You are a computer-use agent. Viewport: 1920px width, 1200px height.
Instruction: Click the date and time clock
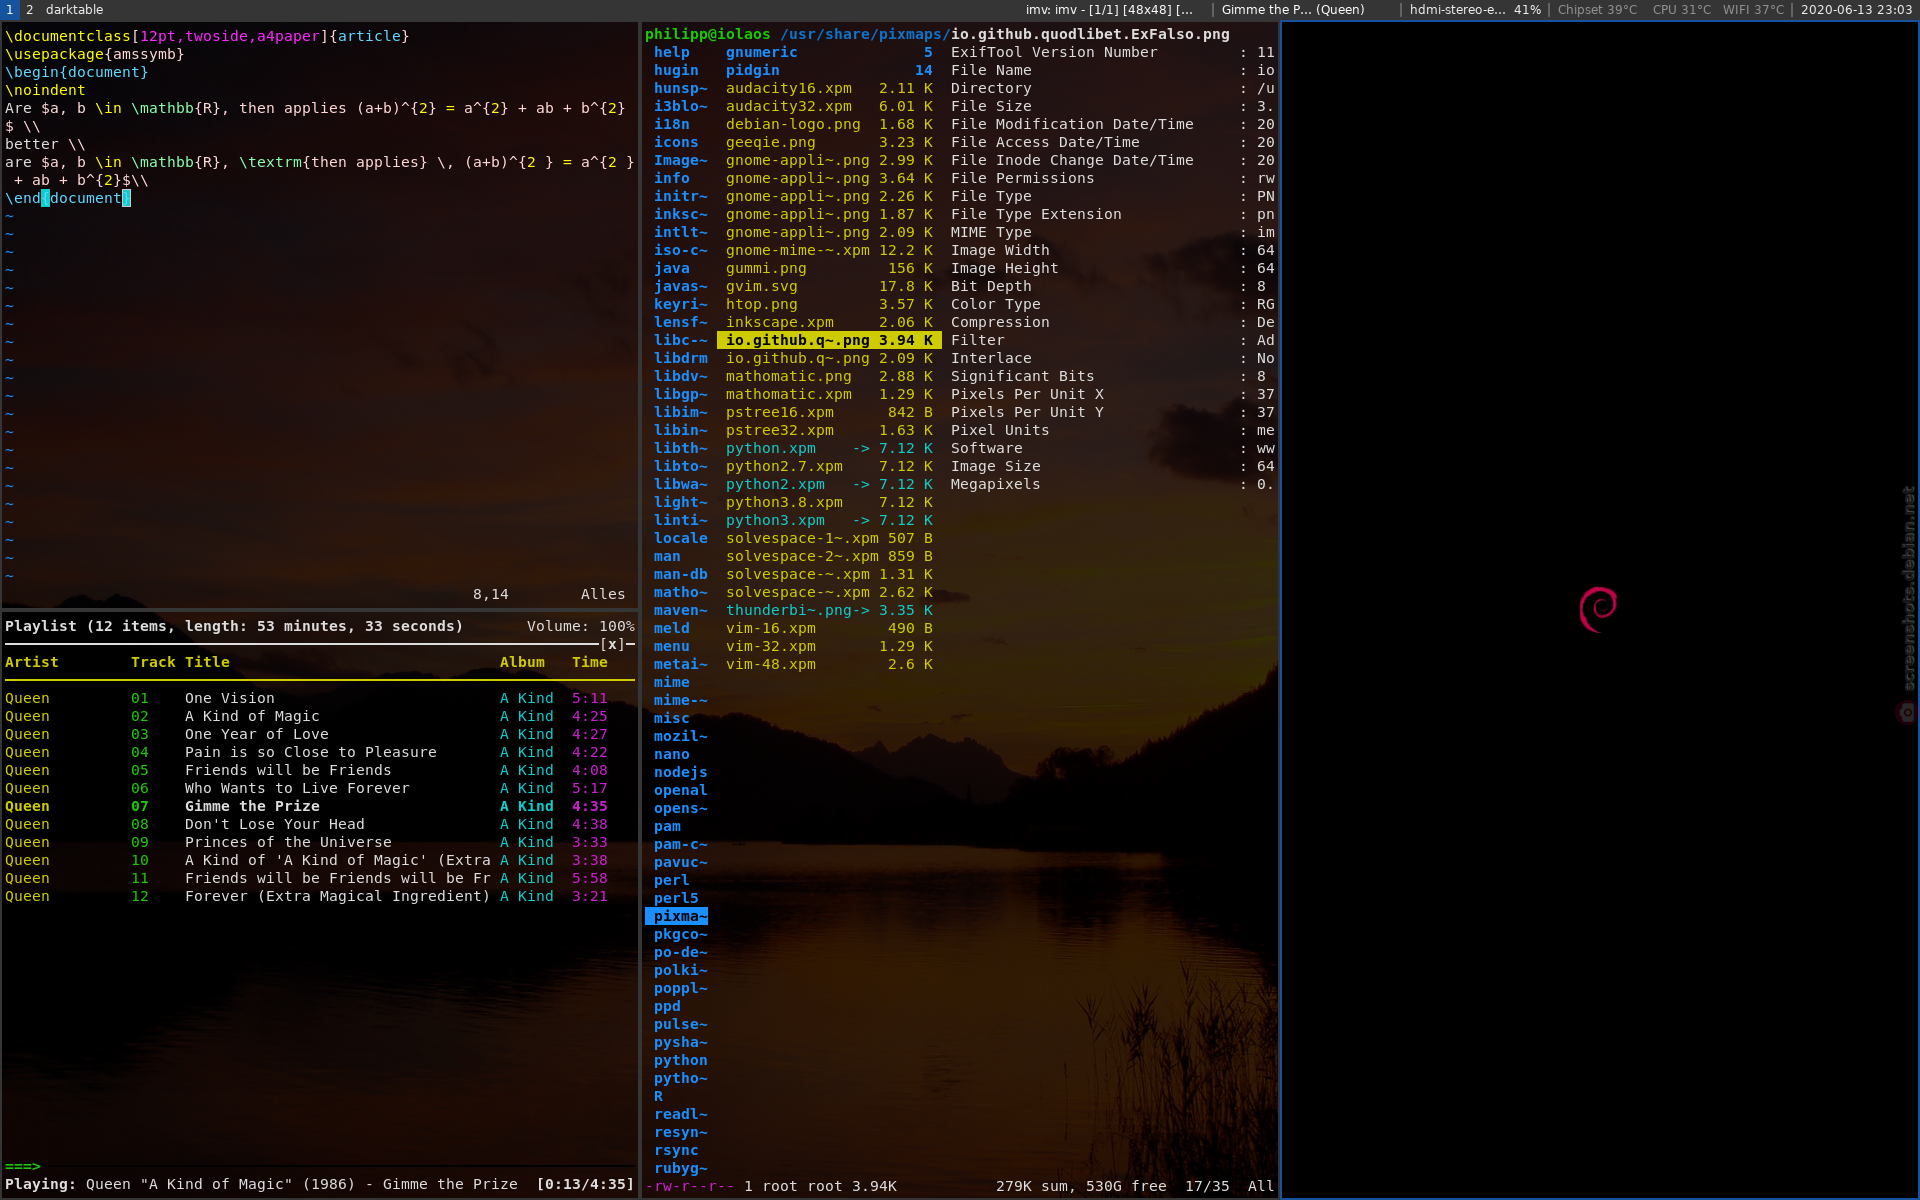point(1856,10)
